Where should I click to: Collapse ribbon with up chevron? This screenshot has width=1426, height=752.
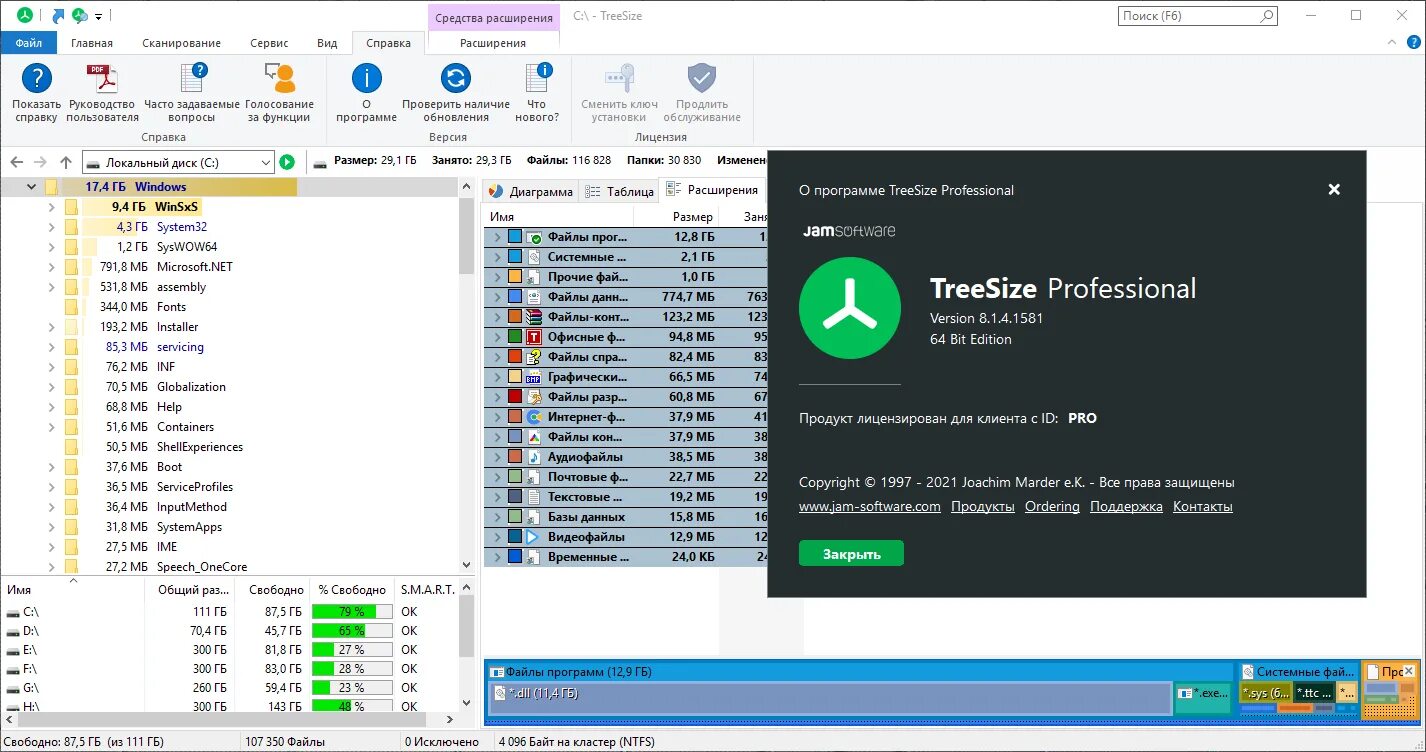pos(1391,44)
